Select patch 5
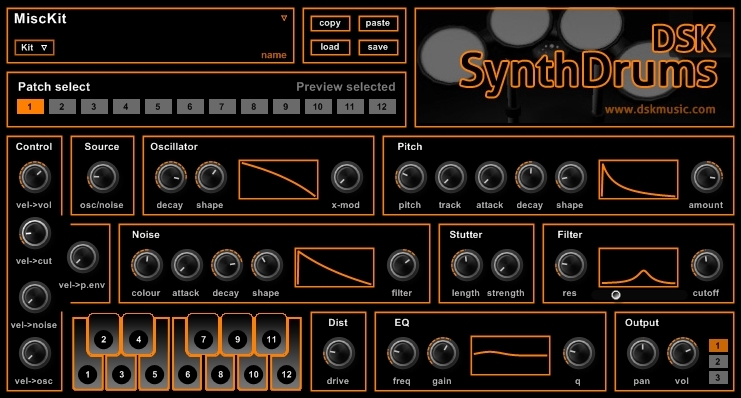This screenshot has height=398, width=741. (158, 107)
